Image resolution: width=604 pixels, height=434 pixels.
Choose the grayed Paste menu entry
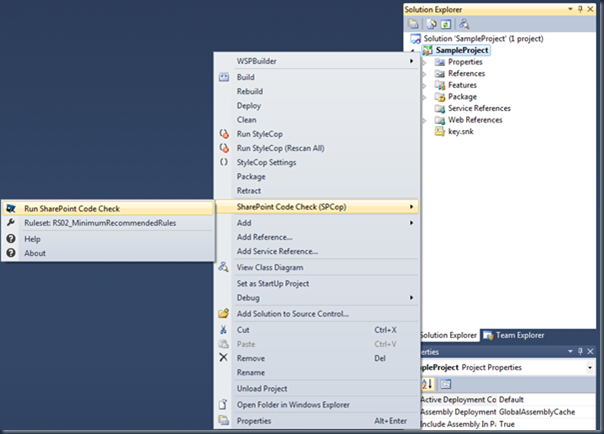(246, 344)
